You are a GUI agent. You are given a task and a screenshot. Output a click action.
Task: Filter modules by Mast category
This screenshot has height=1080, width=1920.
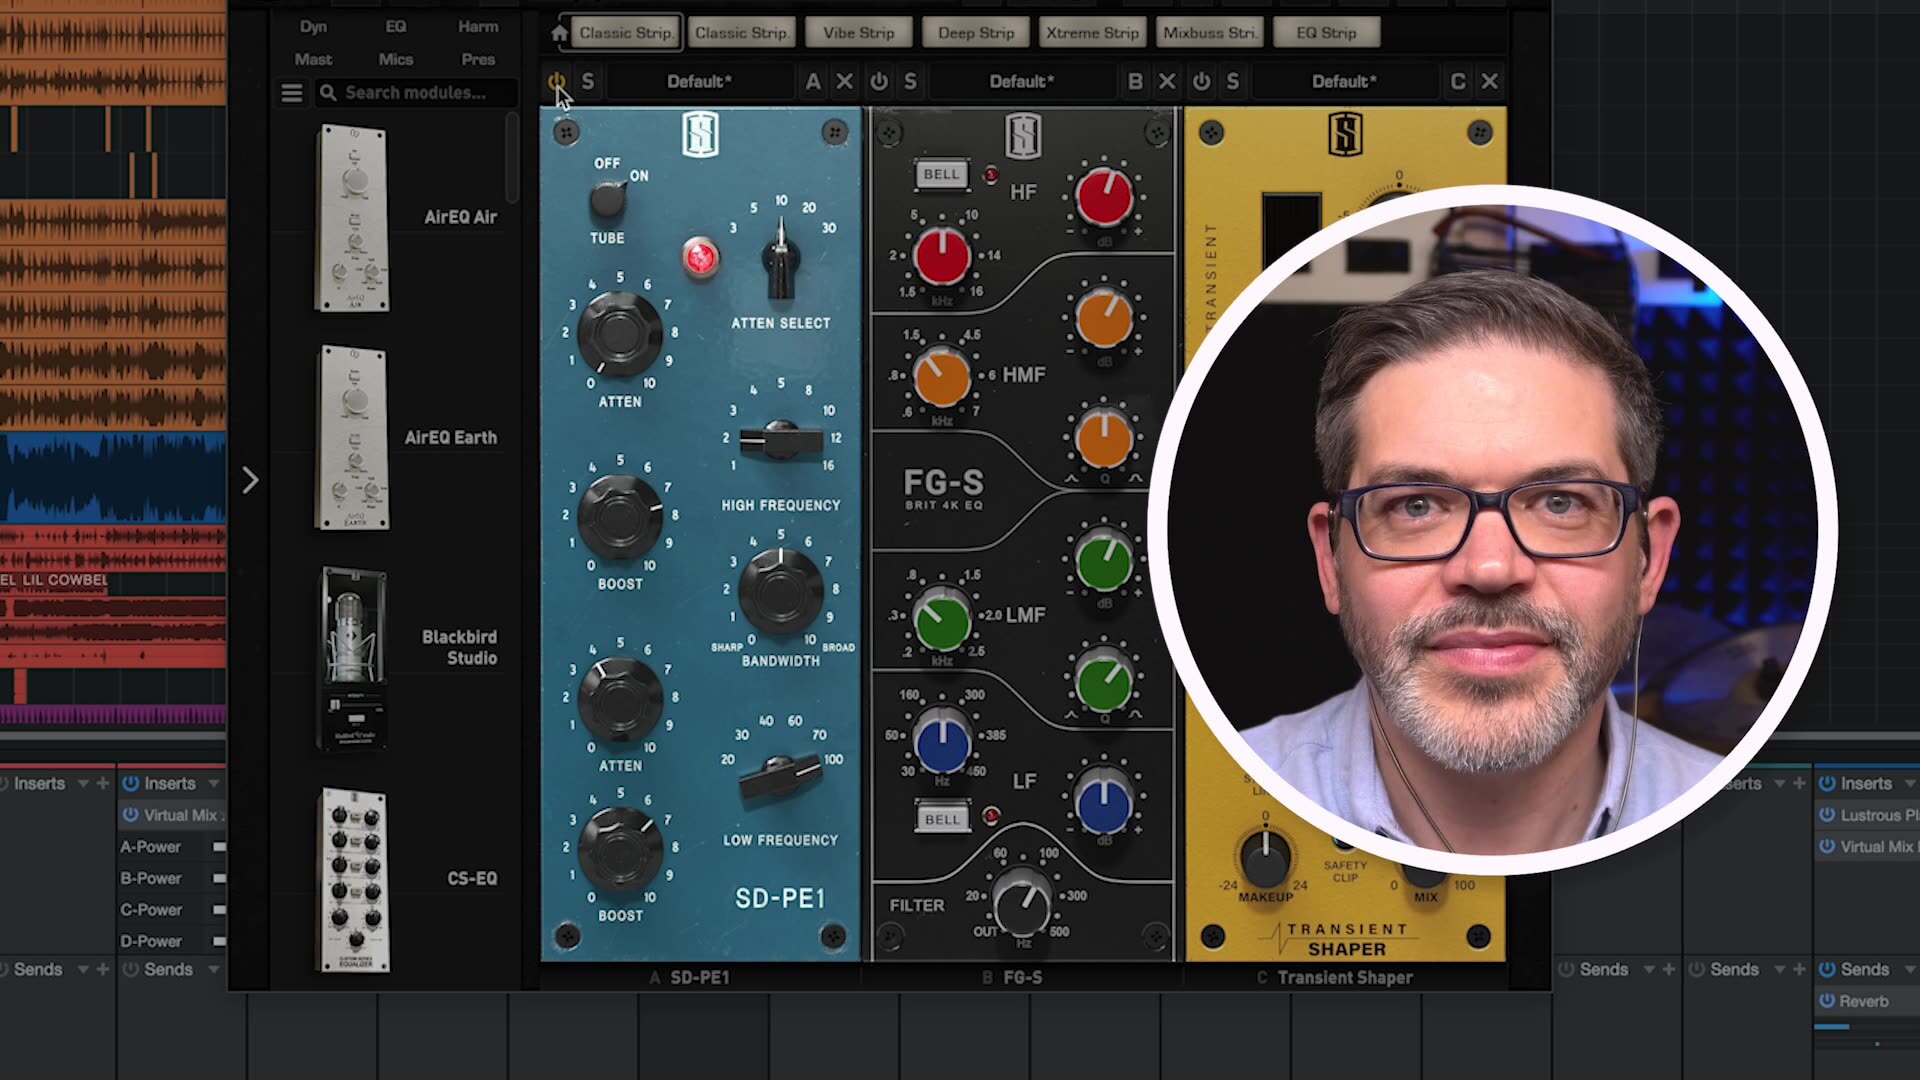(313, 60)
